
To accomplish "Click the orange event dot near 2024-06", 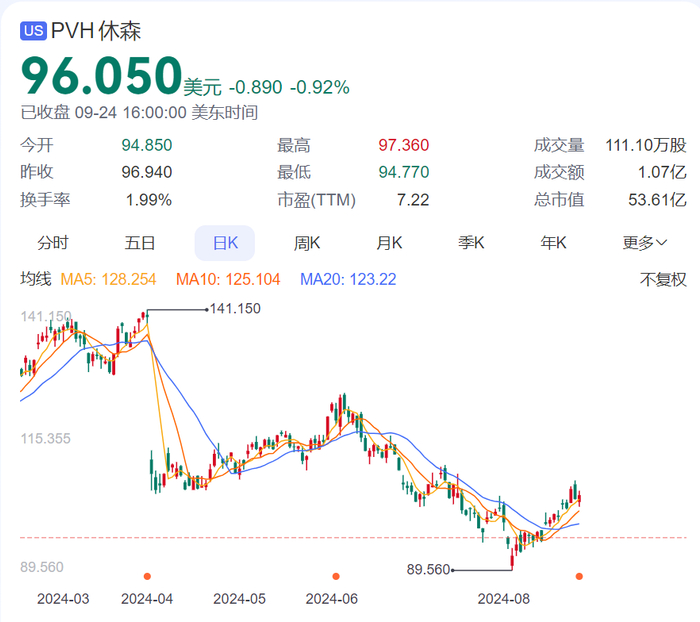I will [x=336, y=576].
